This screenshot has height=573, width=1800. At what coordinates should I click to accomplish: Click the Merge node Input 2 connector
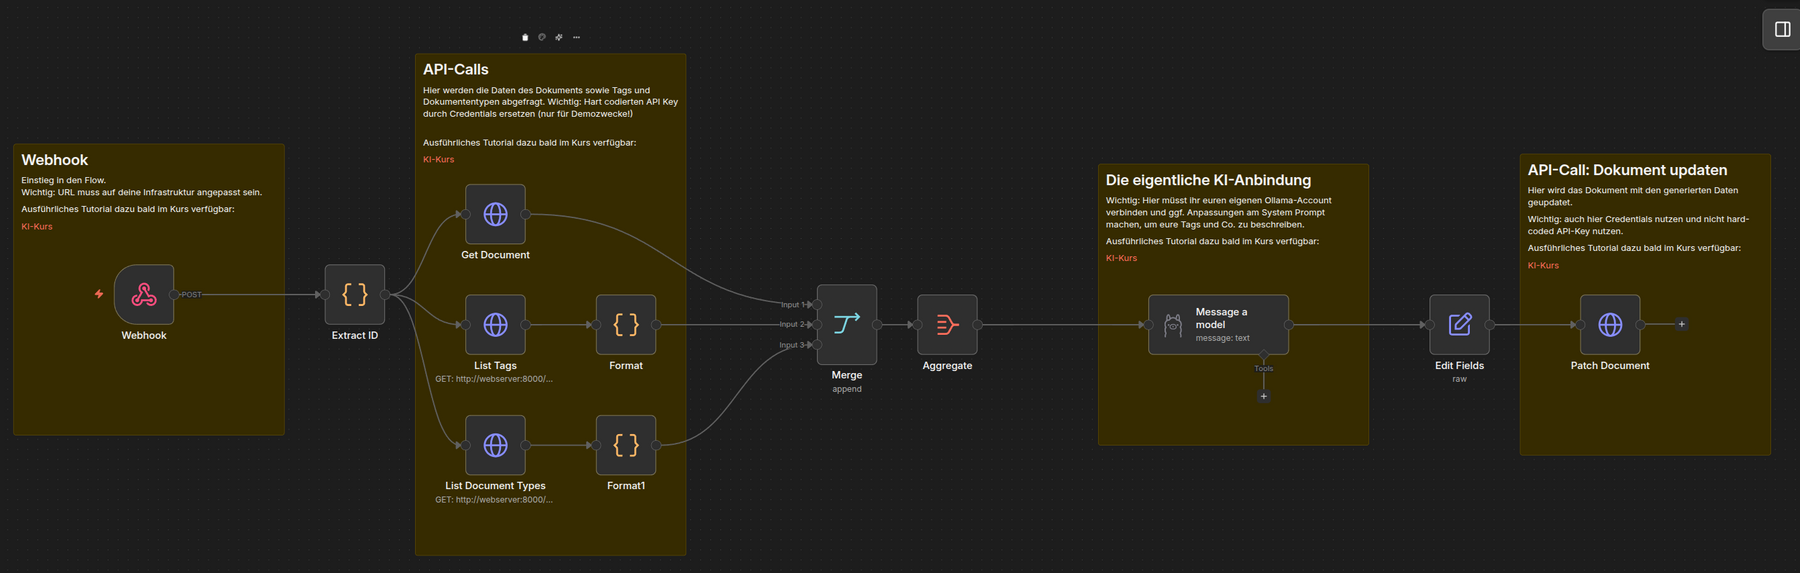tap(817, 324)
